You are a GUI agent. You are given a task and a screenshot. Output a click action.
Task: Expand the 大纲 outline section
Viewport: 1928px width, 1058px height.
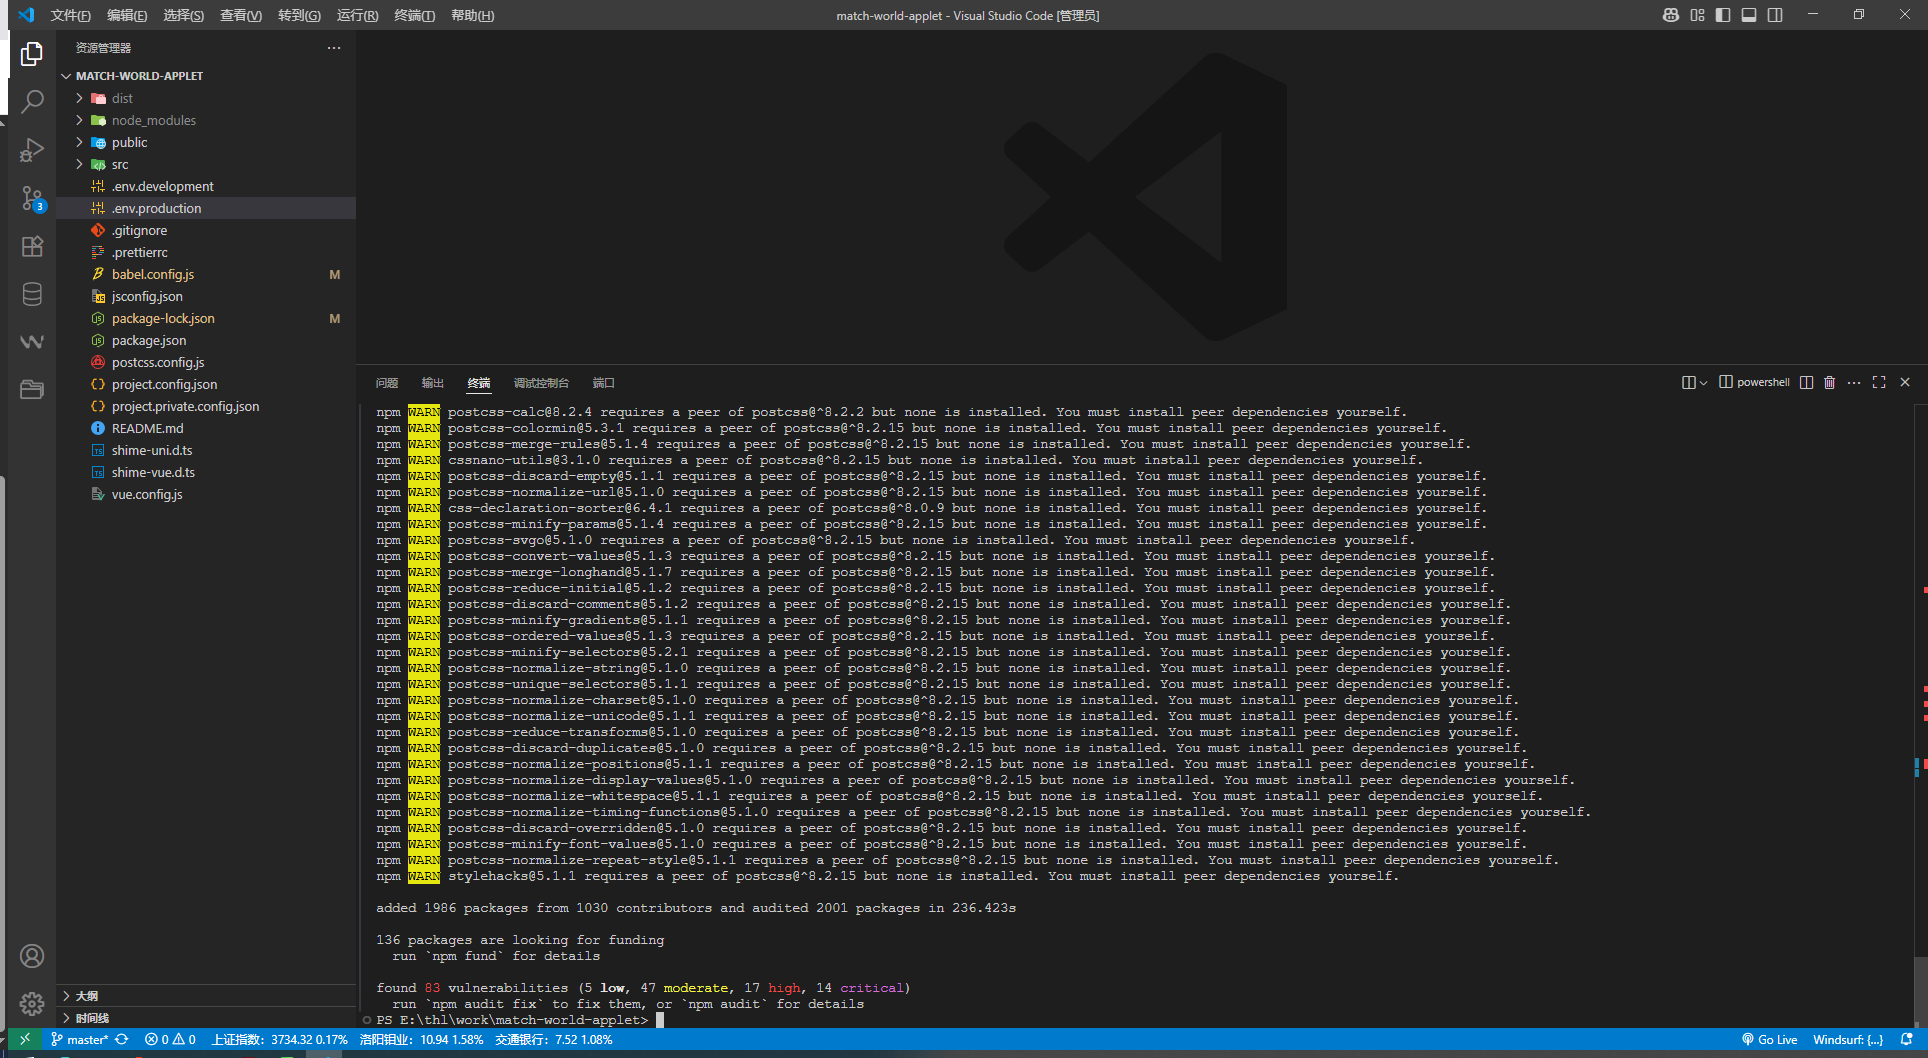pos(206,995)
